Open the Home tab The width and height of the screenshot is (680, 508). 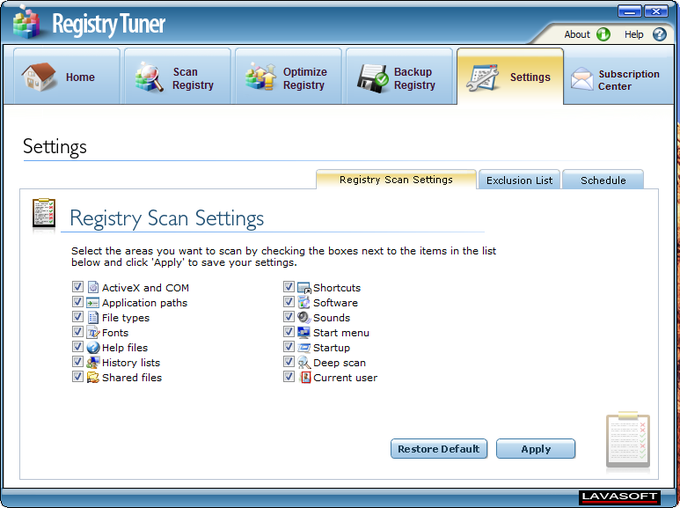(x=66, y=76)
